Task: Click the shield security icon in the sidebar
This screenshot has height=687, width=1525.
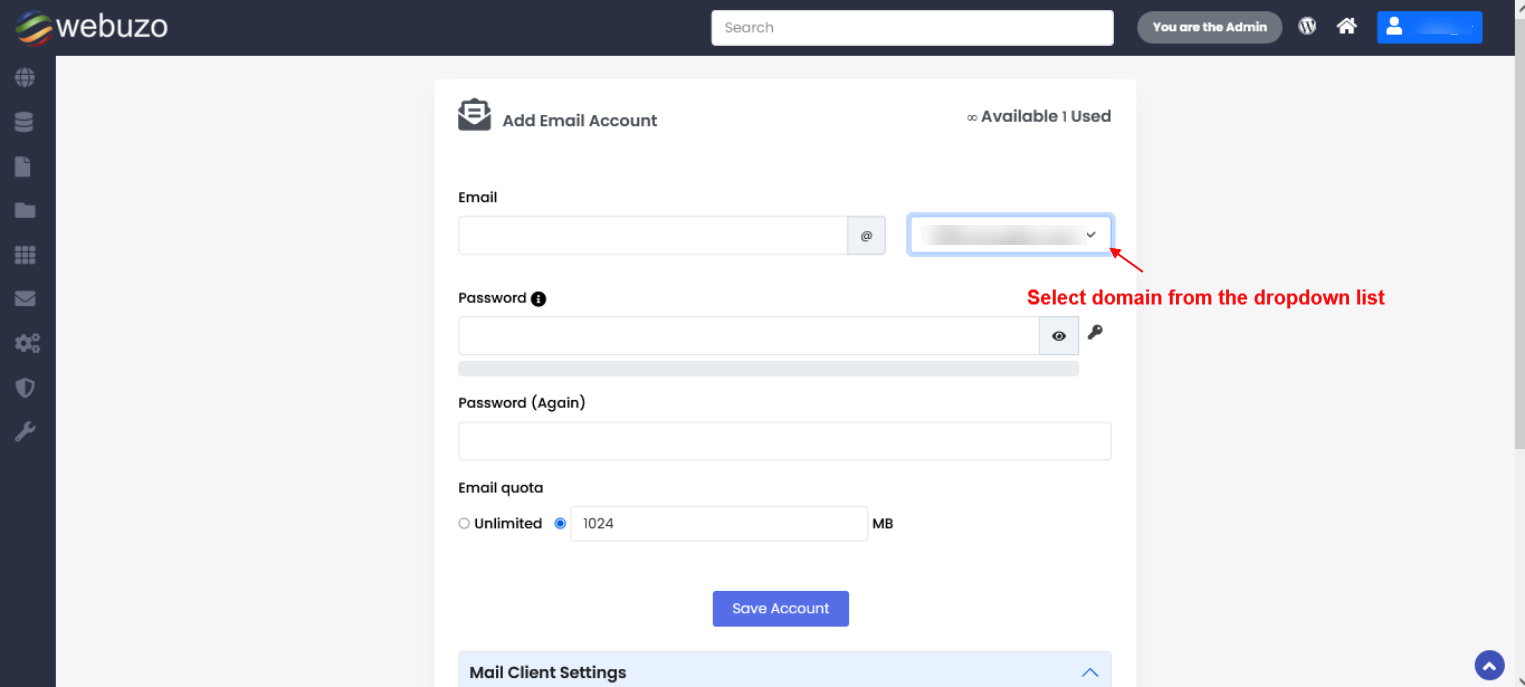Action: 25,387
